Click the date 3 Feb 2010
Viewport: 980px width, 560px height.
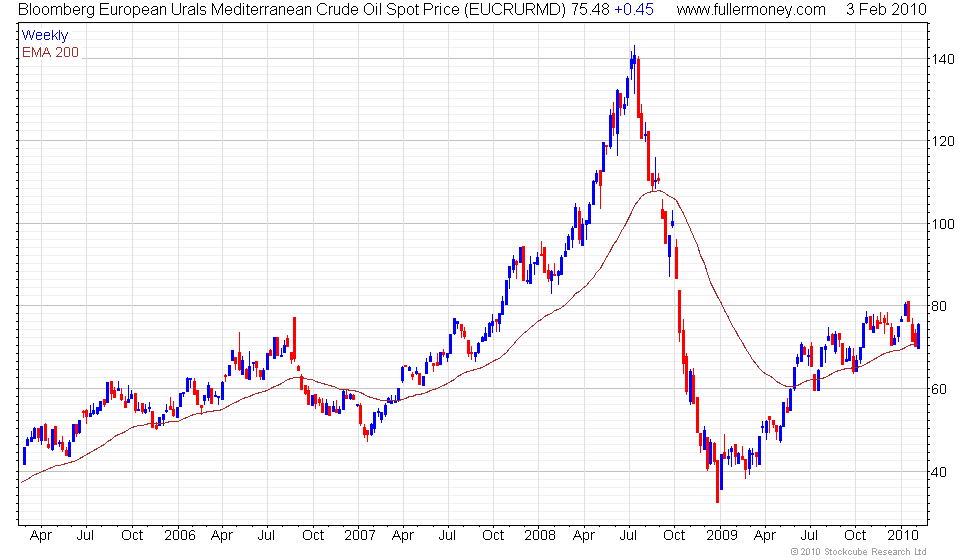pos(886,9)
